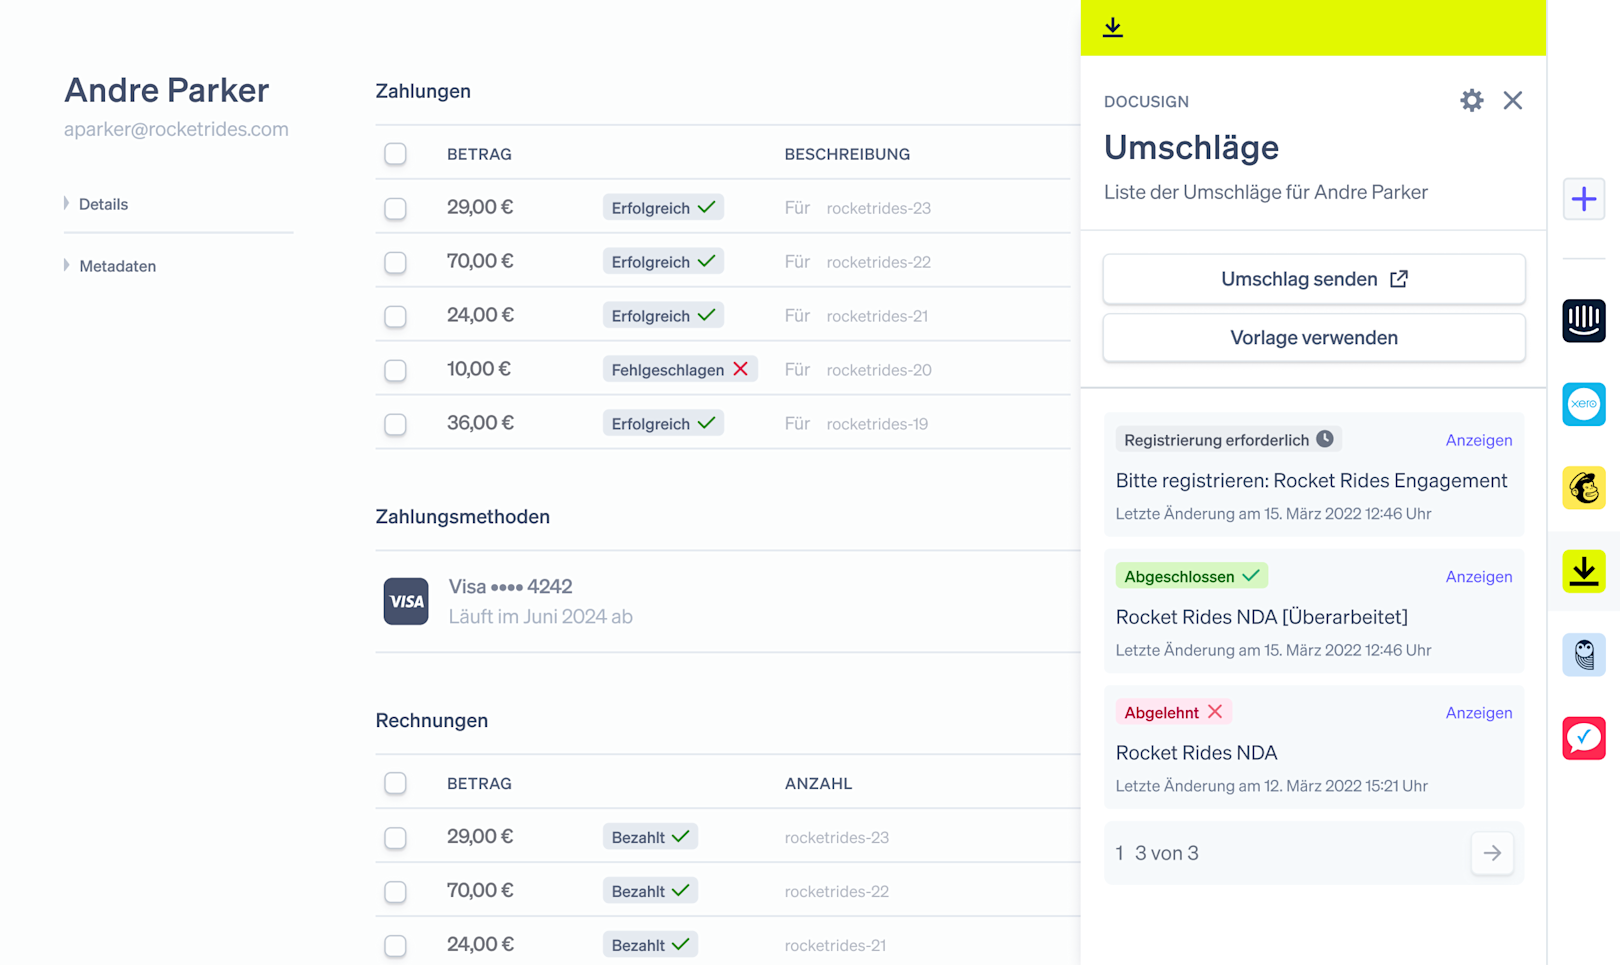Screen dimensions: 1620x965
Task: Go to next page of envelopes arrow
Action: [1492, 853]
